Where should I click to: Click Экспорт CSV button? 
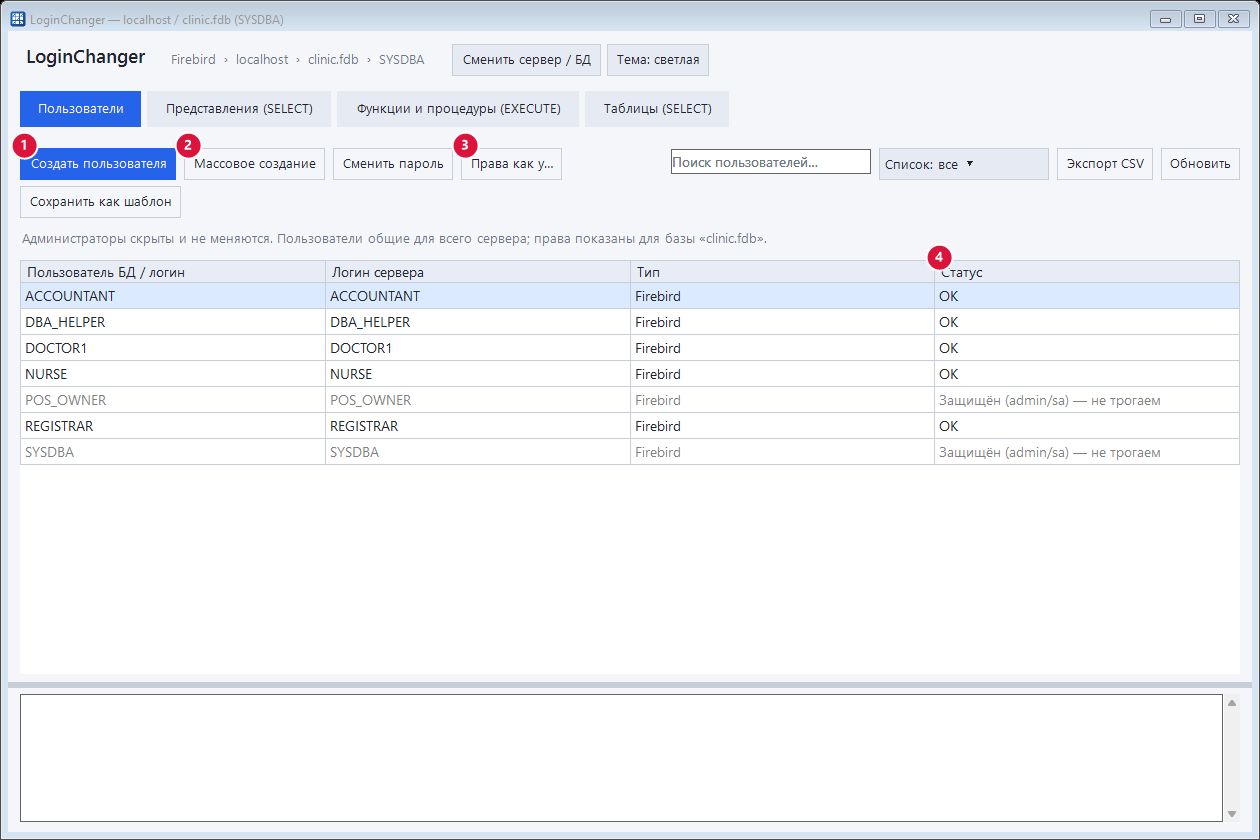(1105, 164)
